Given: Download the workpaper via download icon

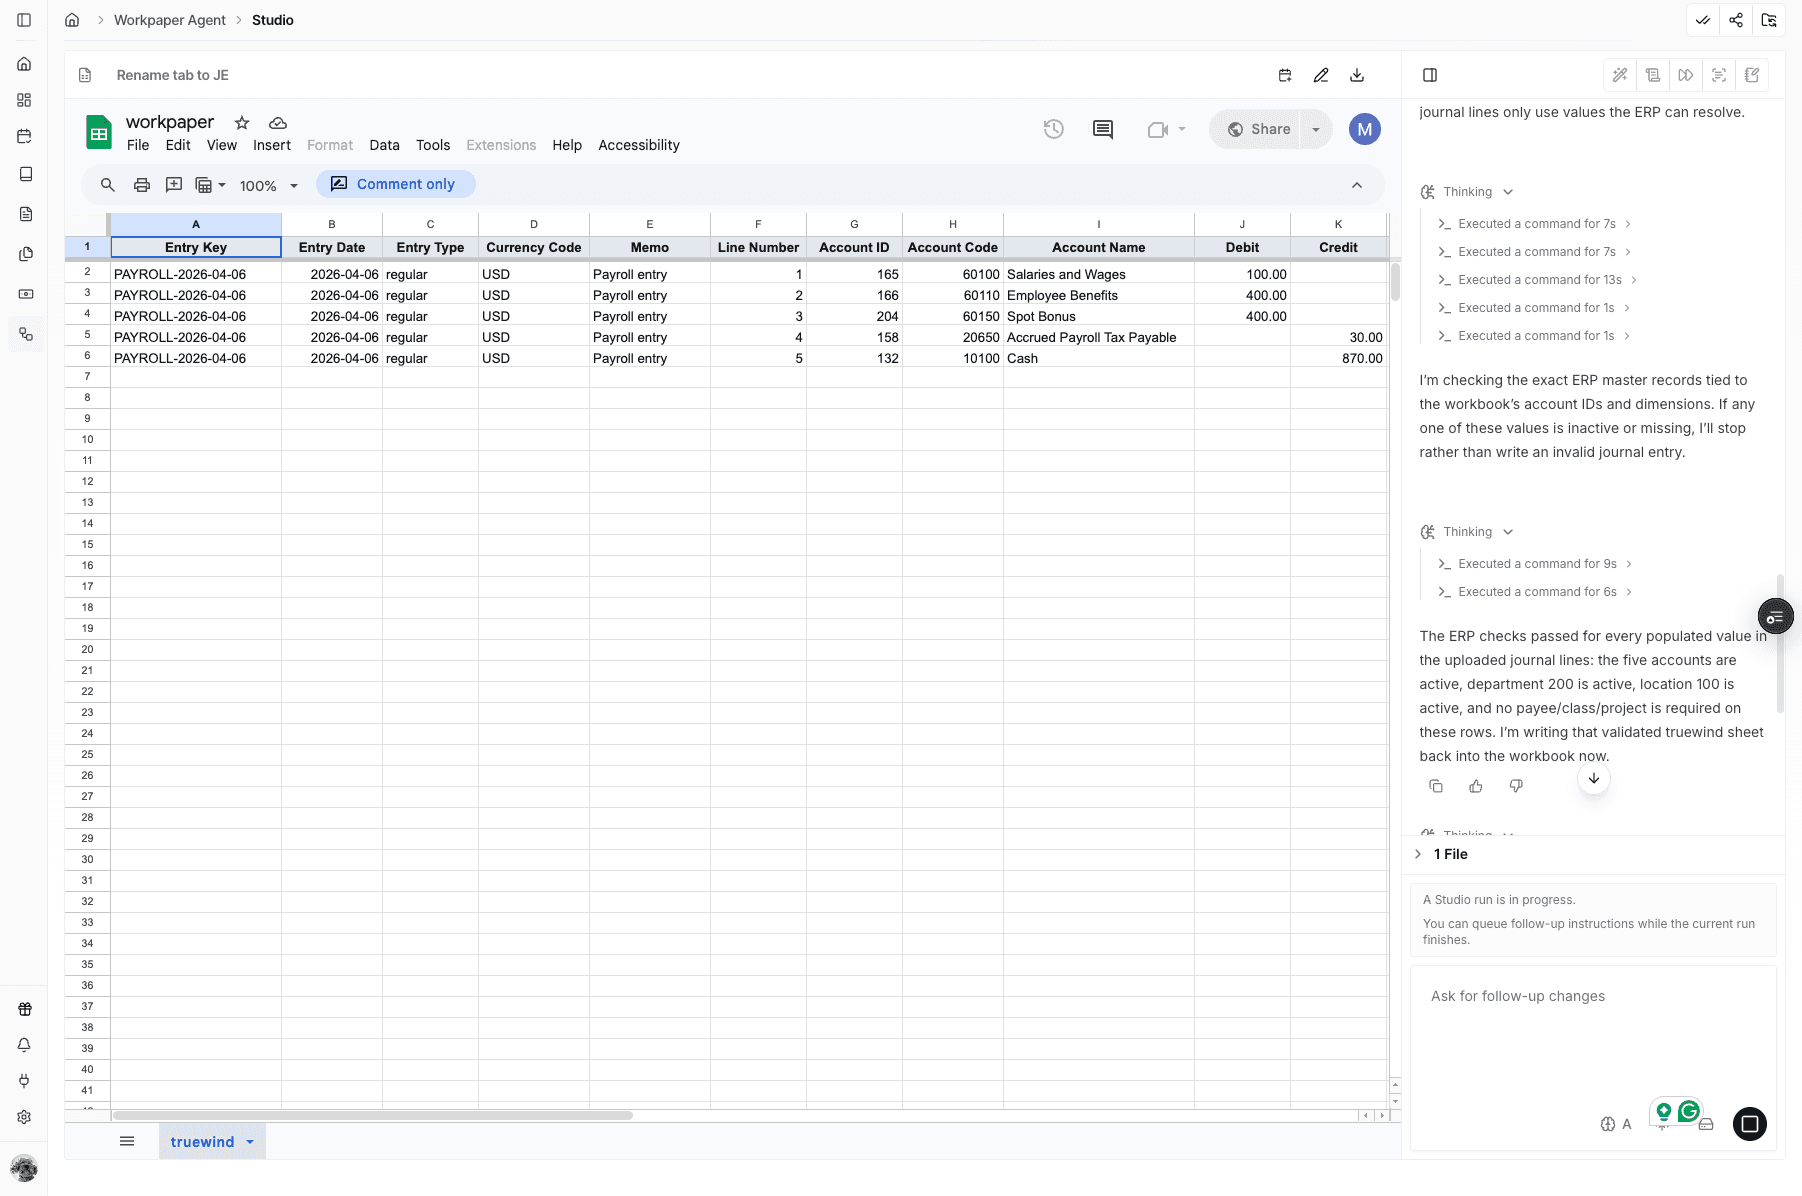Looking at the screenshot, I should [x=1357, y=75].
